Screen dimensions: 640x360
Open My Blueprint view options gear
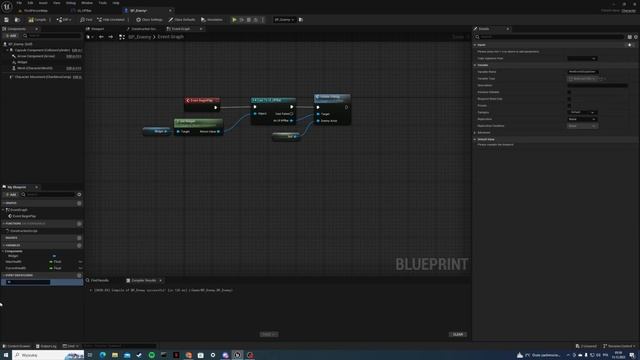click(79, 195)
